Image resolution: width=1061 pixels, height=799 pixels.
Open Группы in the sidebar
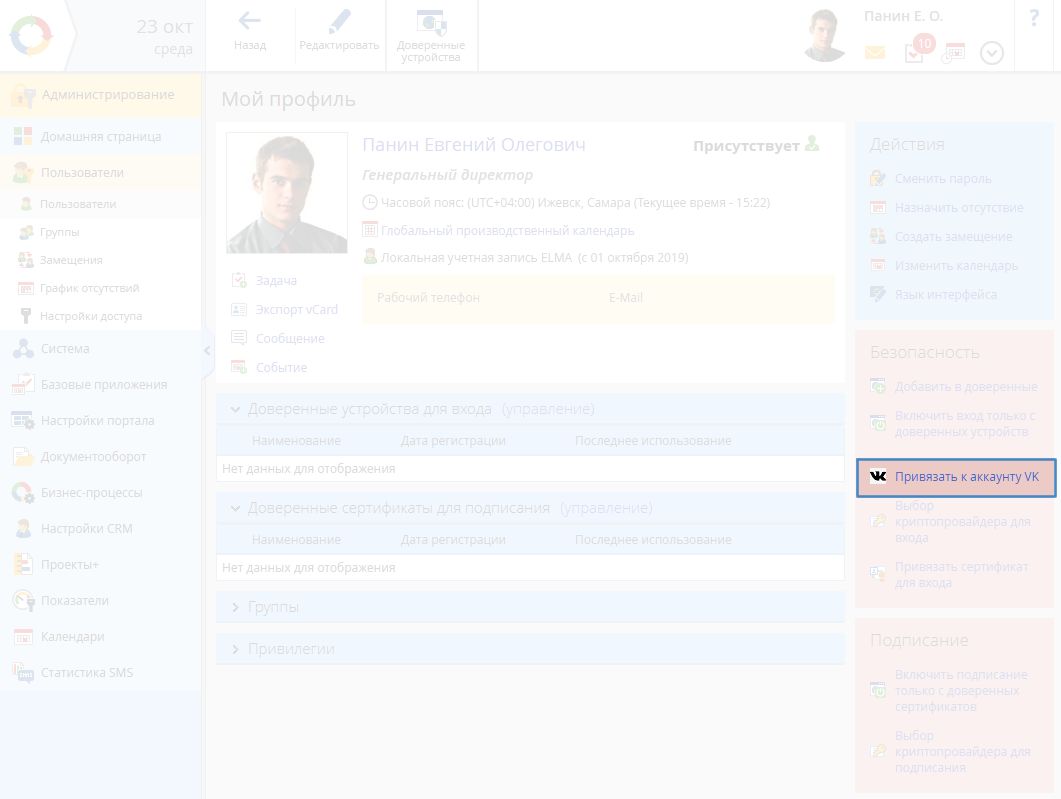pos(60,232)
